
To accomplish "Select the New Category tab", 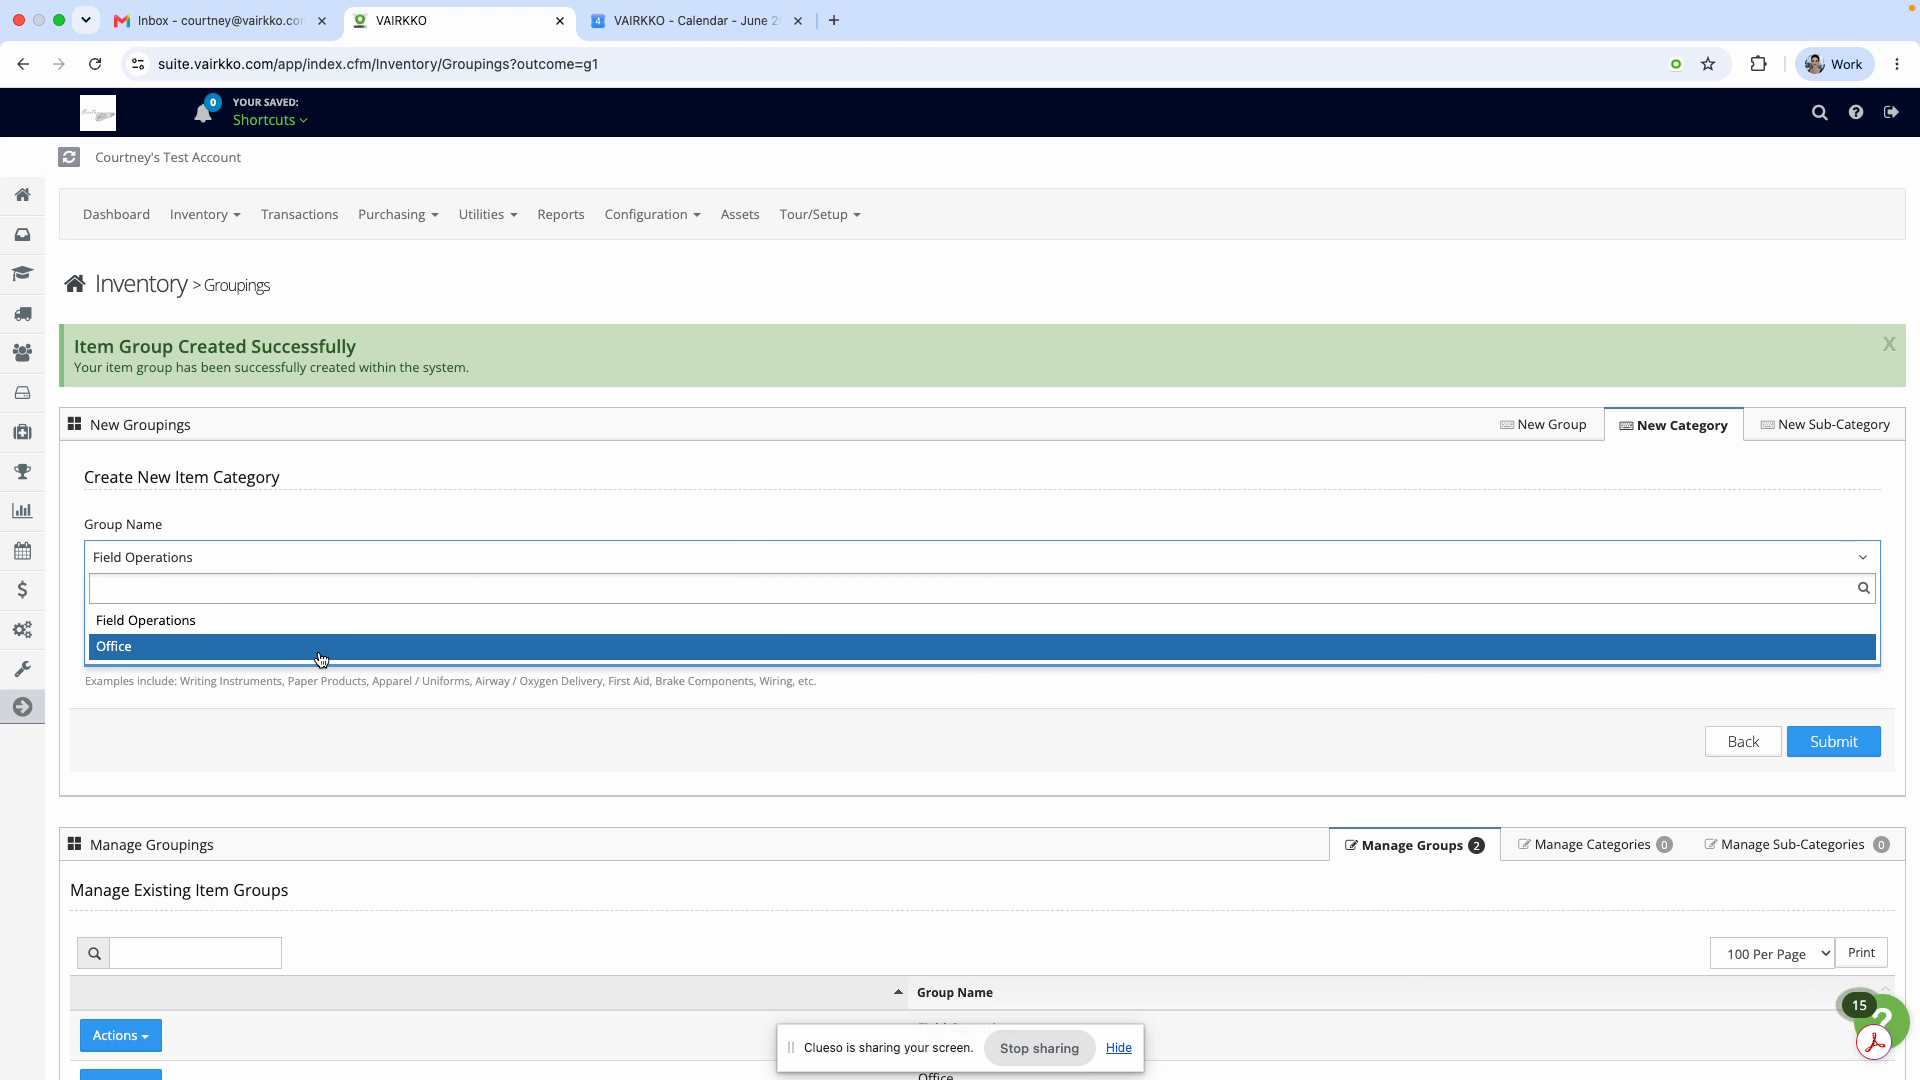I will pos(1673,425).
